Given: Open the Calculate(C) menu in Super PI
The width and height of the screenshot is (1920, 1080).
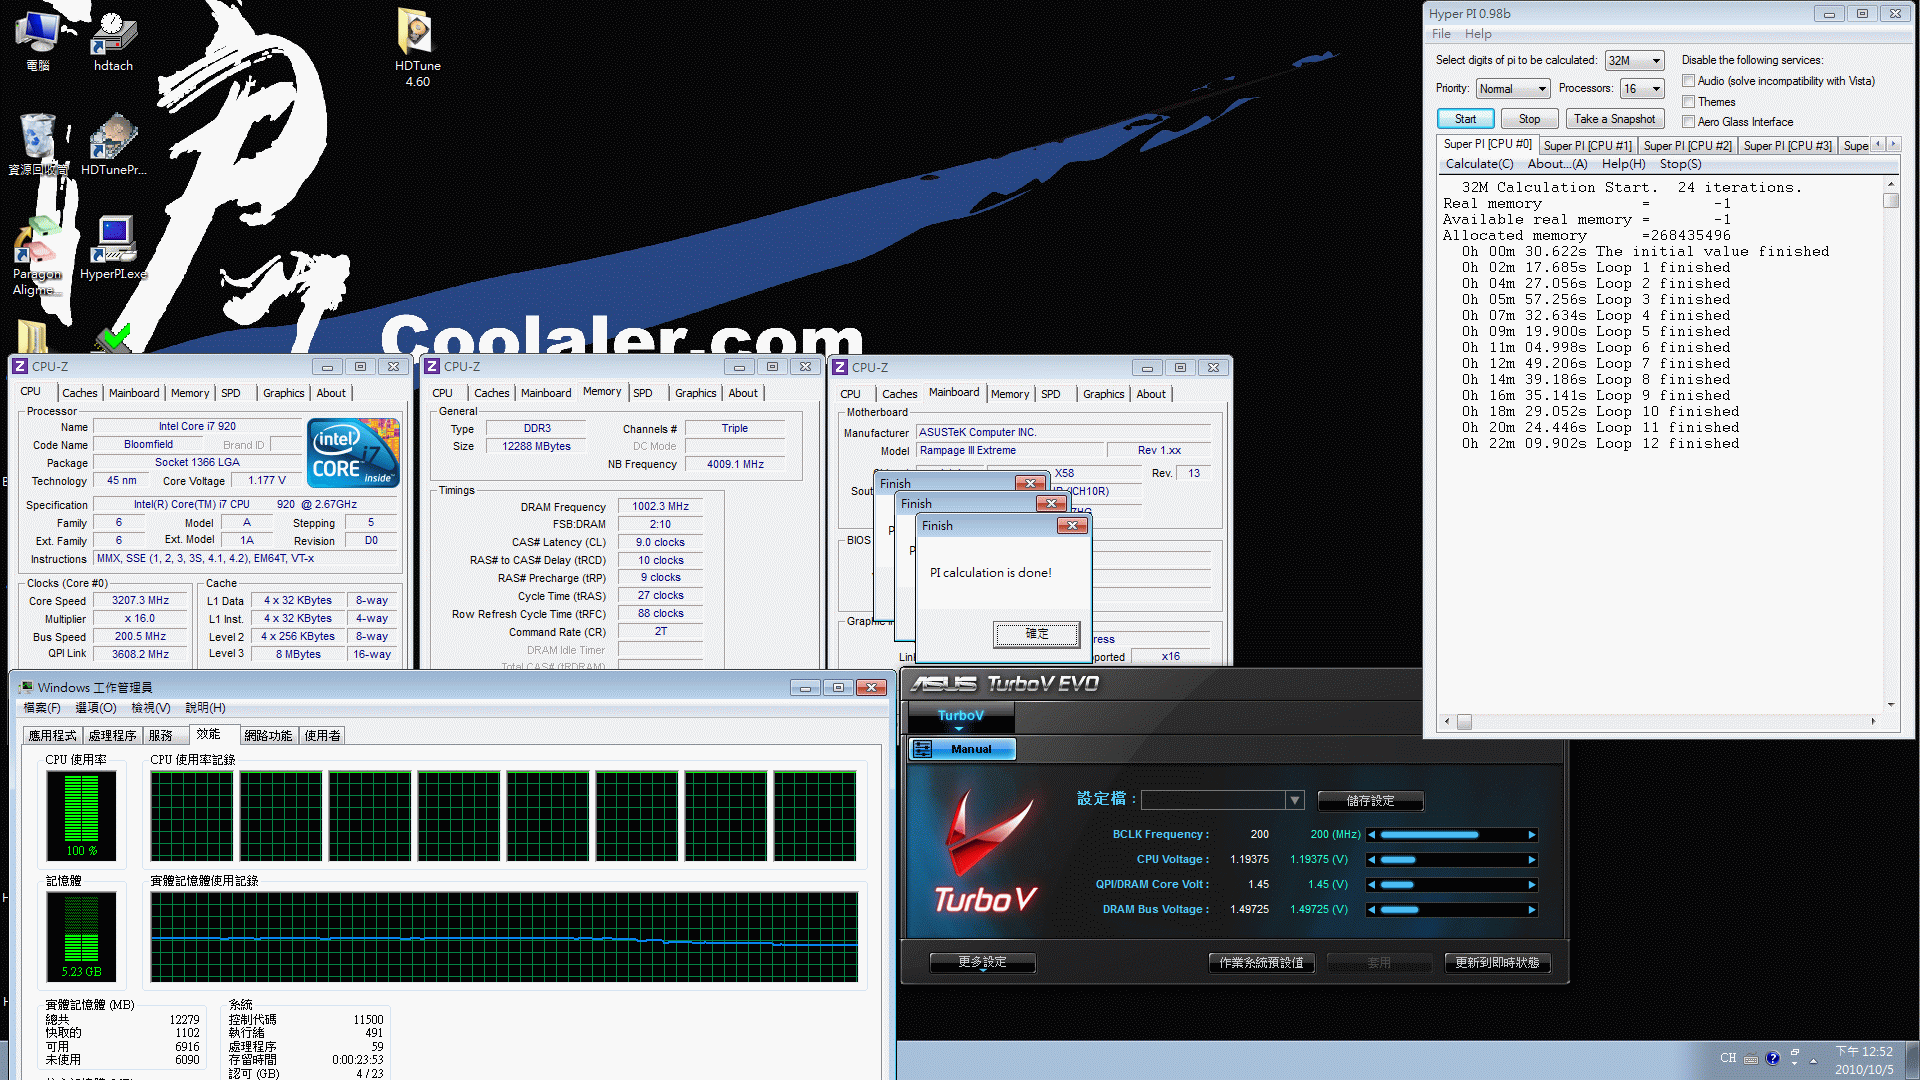Looking at the screenshot, I should coord(1479,164).
